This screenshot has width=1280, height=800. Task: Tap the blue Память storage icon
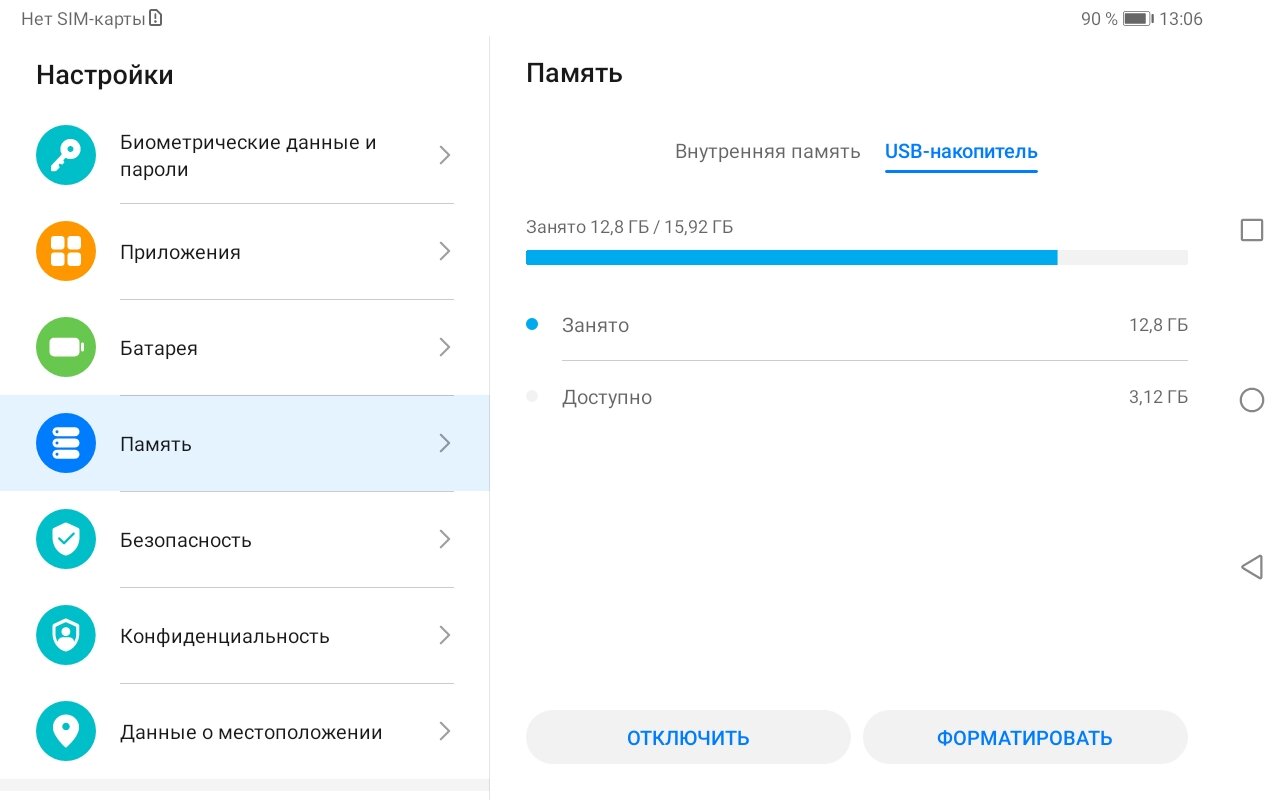[66, 443]
